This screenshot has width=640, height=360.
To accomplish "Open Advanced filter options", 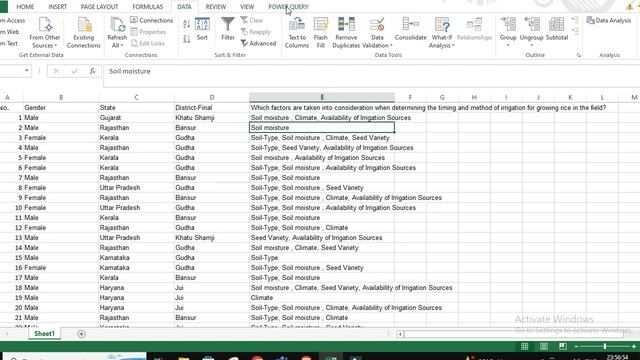I will tap(258, 43).
